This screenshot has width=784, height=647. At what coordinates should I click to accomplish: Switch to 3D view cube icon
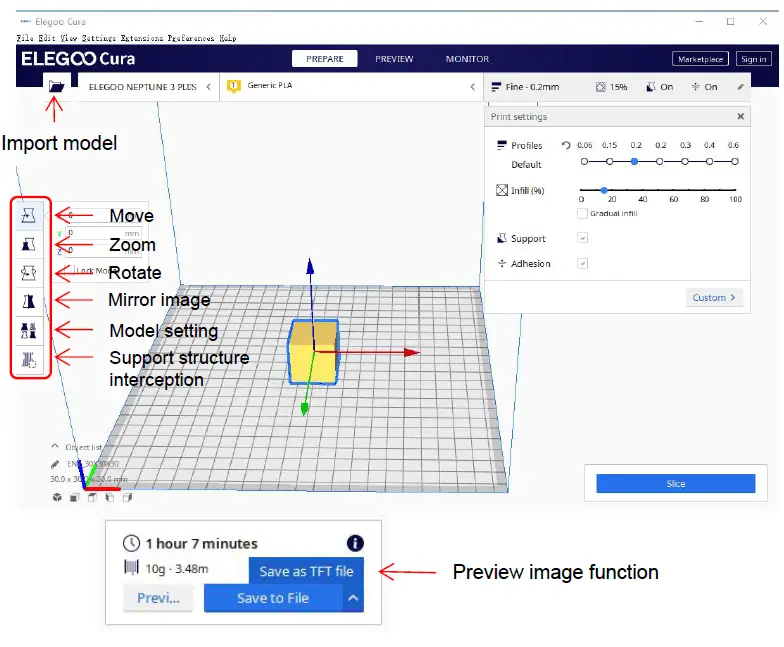[57, 497]
